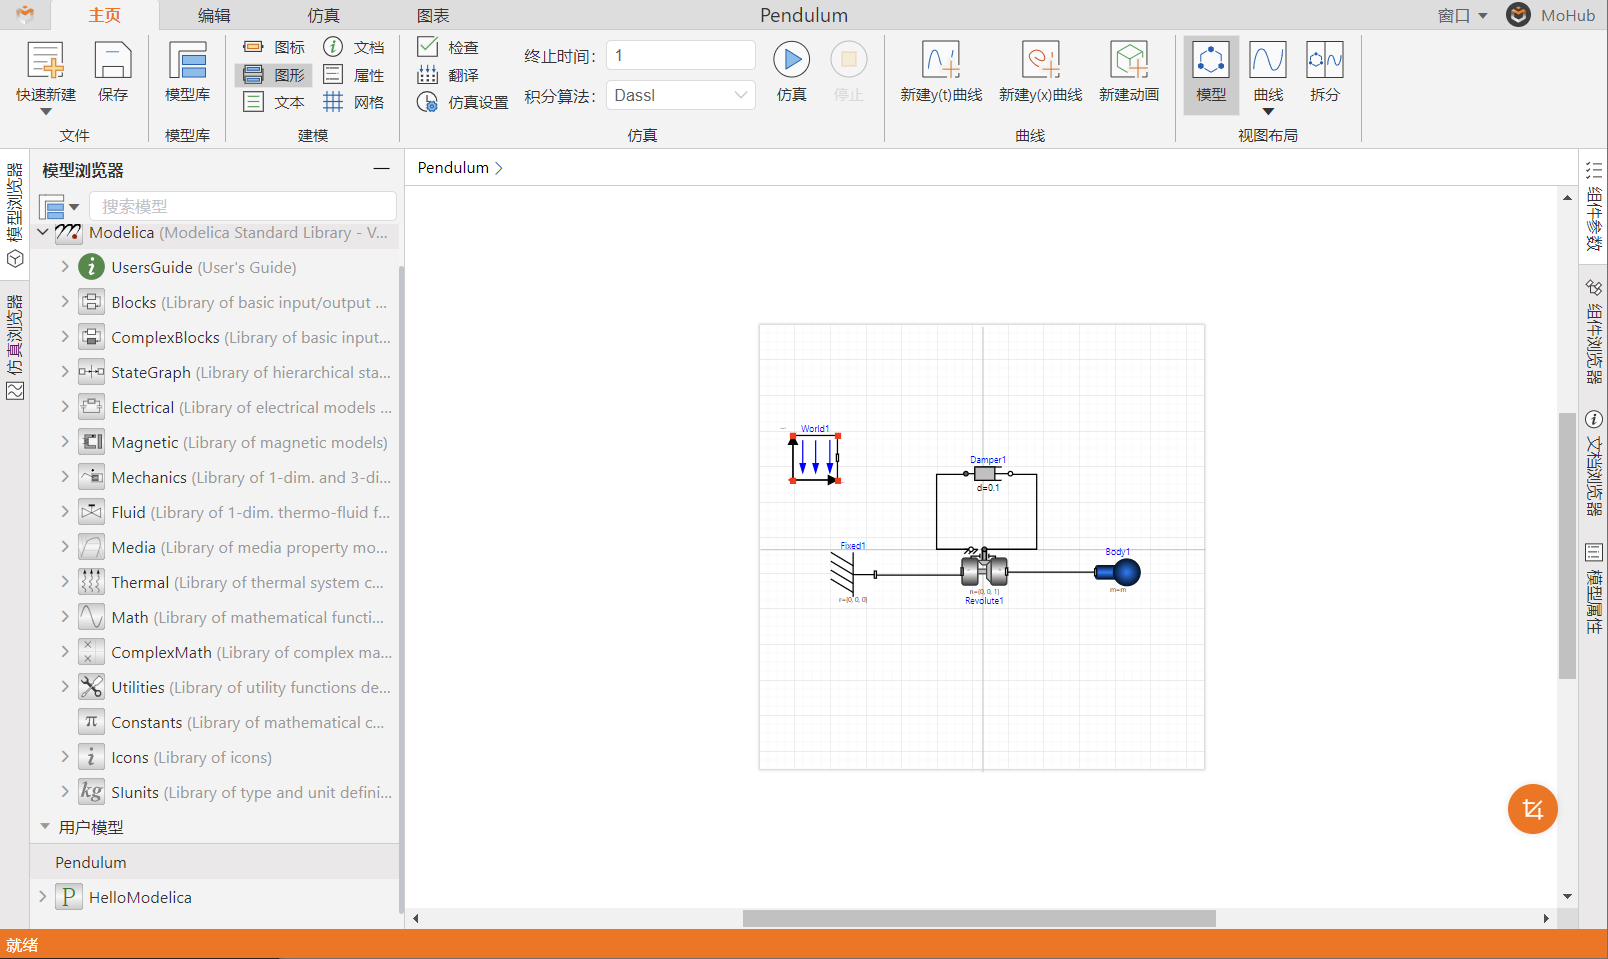The image size is (1608, 959).
Task: Select the Media library icon
Action: 91,547
